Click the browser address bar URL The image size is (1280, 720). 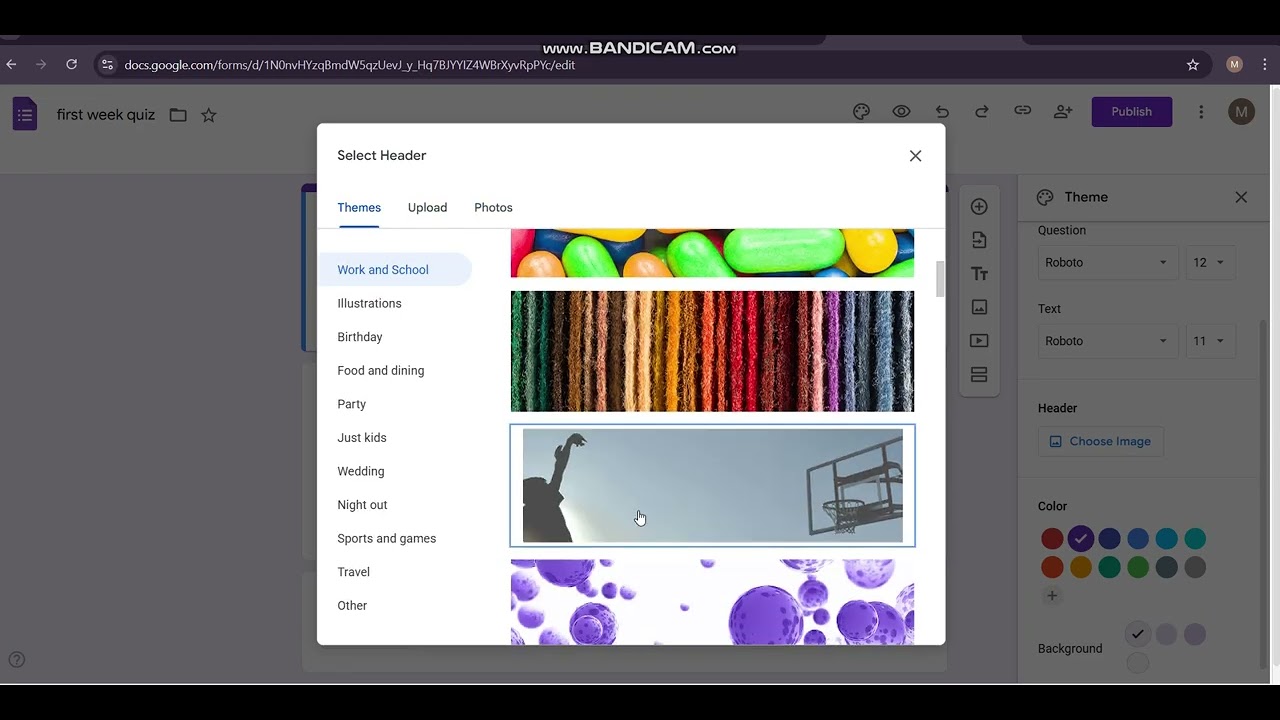[350, 65]
